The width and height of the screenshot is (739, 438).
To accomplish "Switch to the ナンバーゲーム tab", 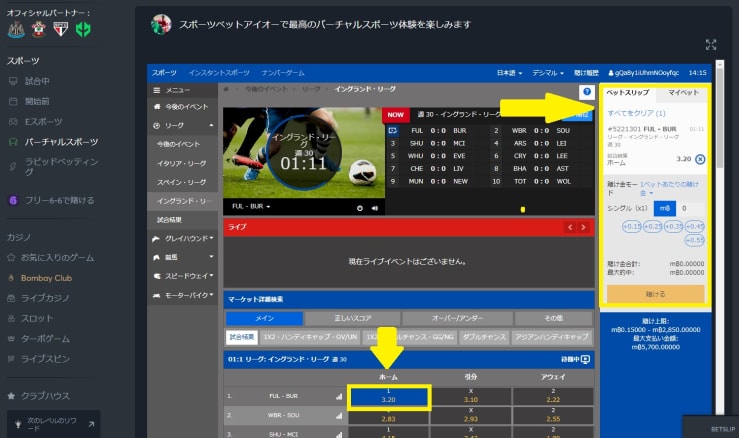I will [283, 73].
